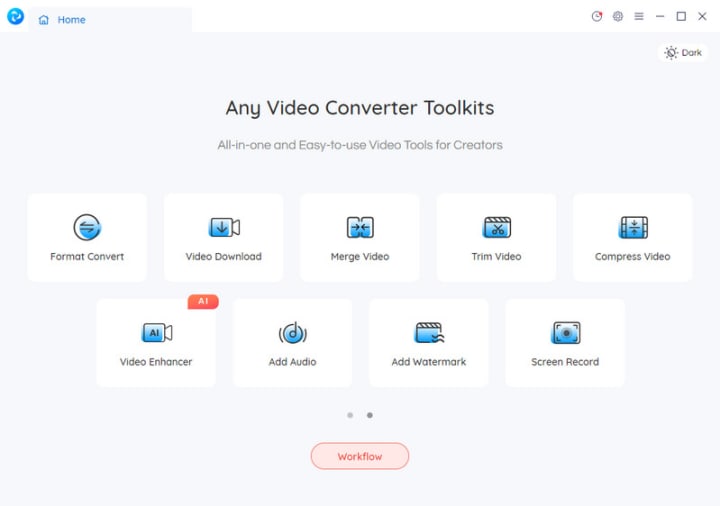Select the second page indicator dot
Image resolution: width=720 pixels, height=506 pixels.
coord(370,415)
